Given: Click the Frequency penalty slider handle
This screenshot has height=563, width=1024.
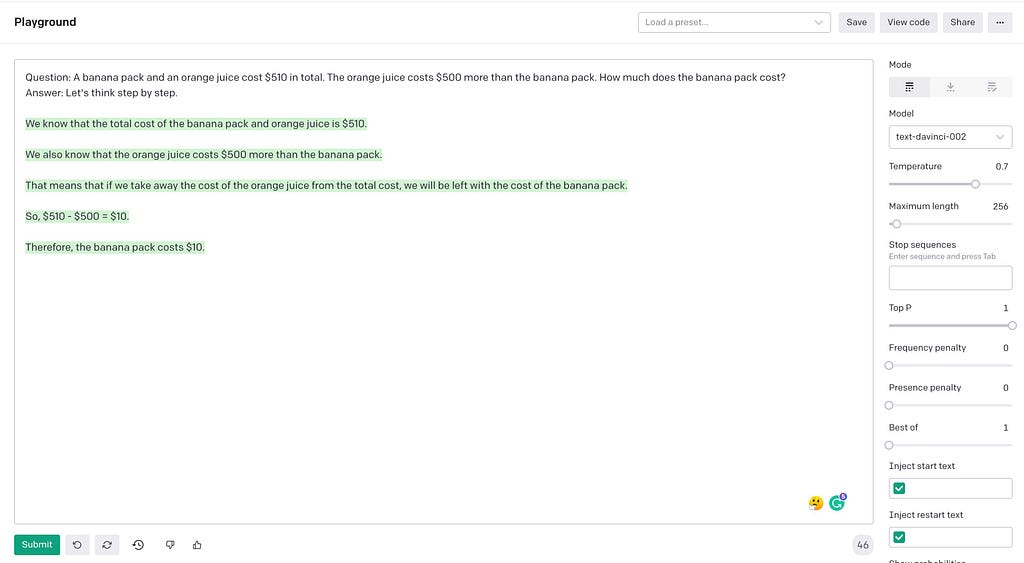Looking at the screenshot, I should (x=889, y=366).
